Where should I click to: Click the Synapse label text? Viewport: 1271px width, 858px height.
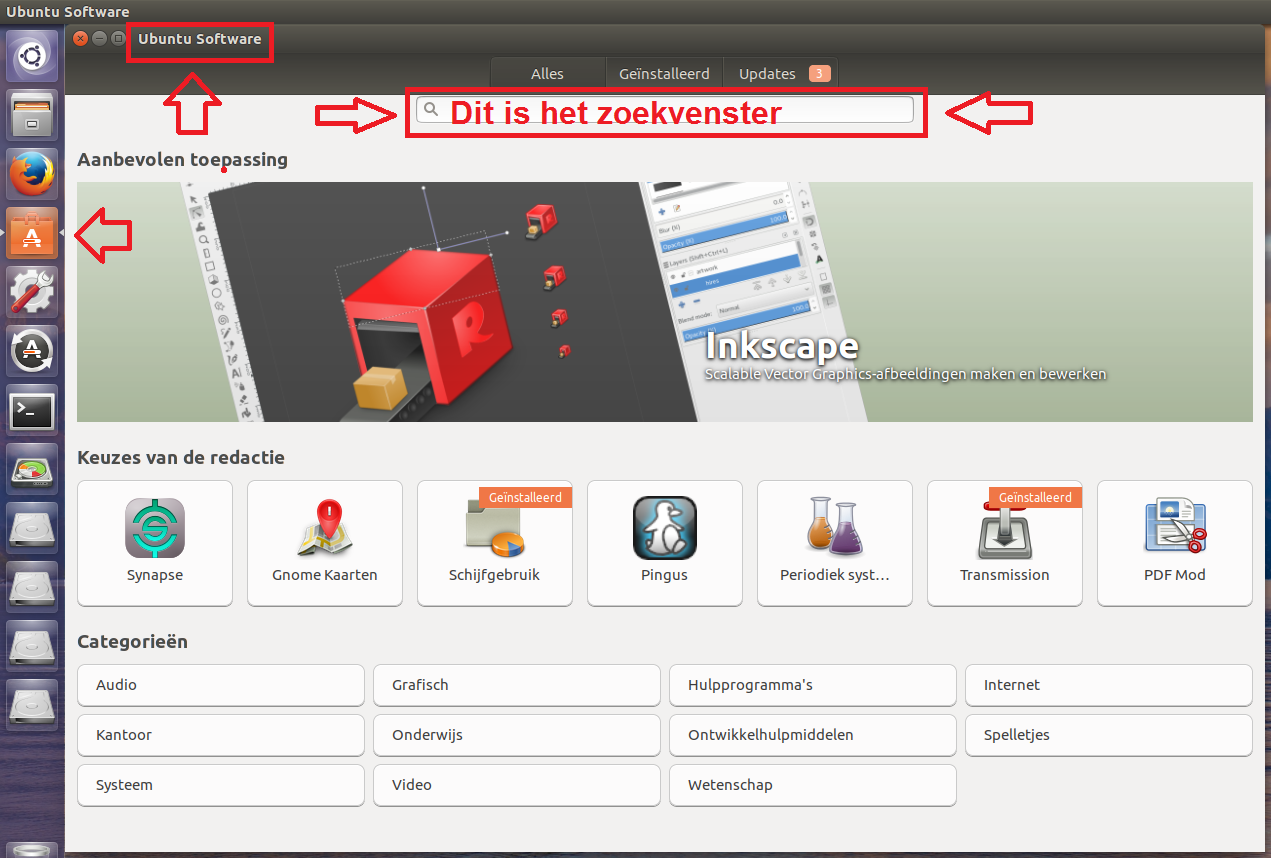155,575
